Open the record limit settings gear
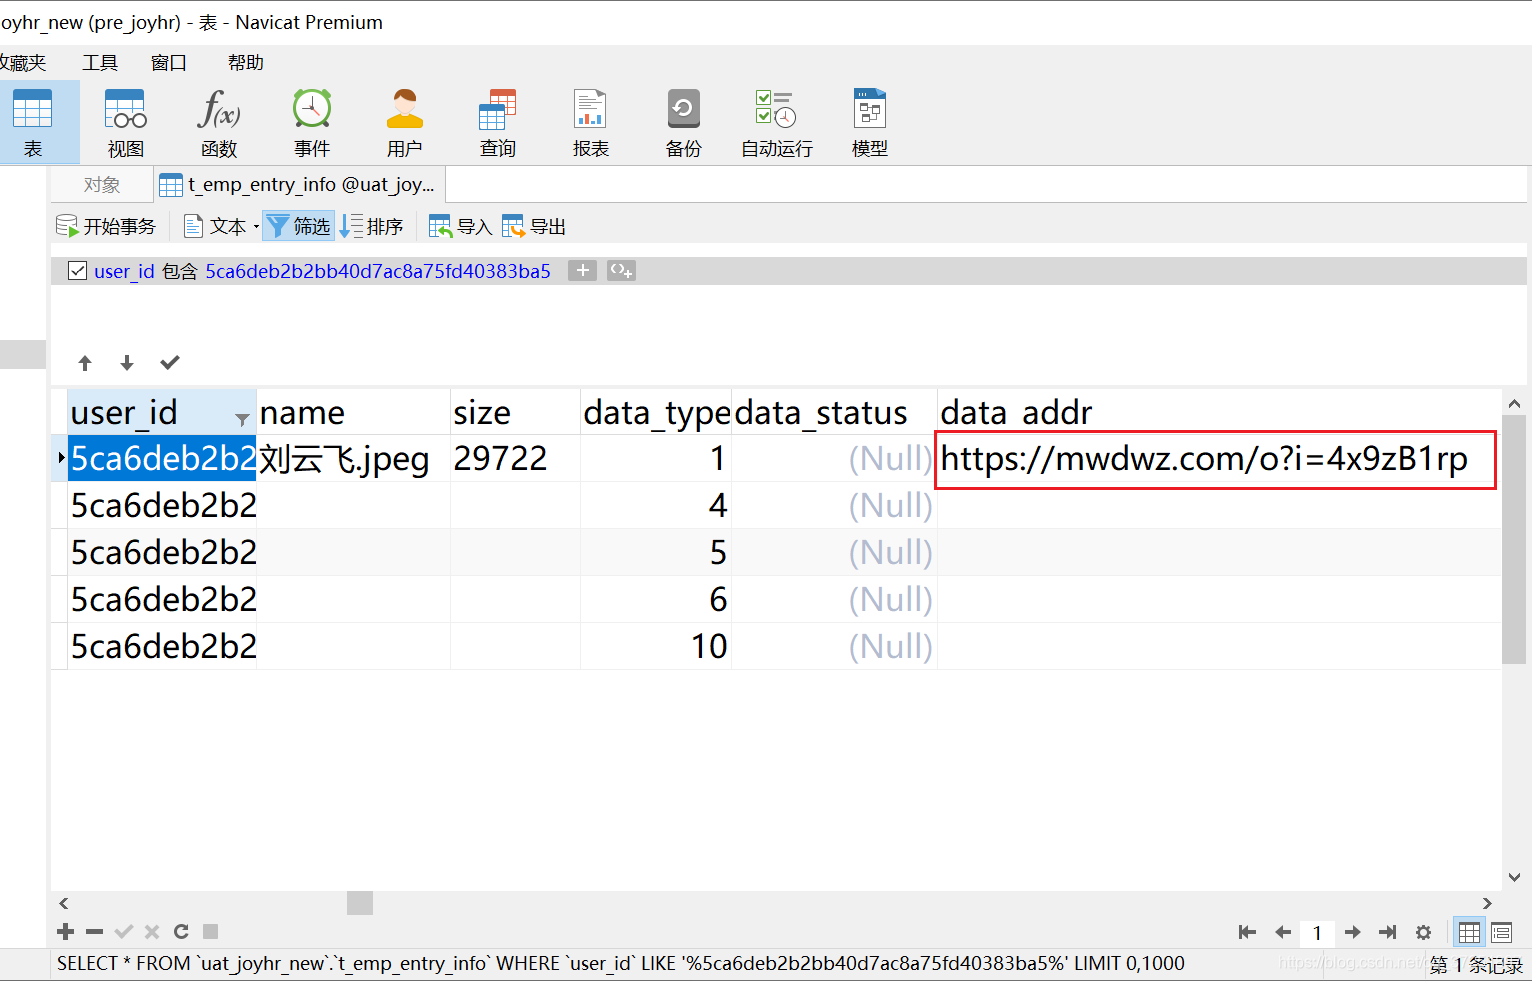Screen dimensions: 1532x981 [x=1423, y=932]
